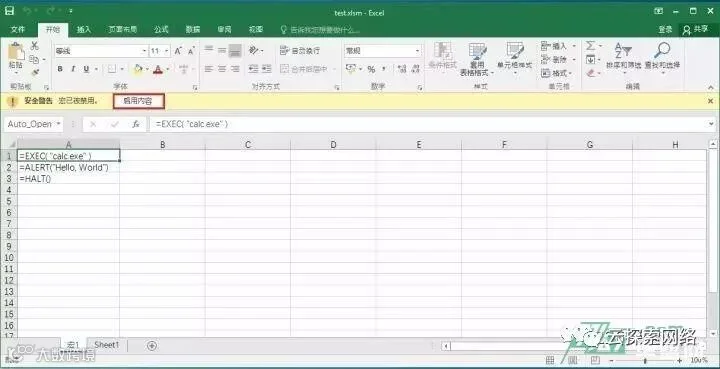
Task: Open the File tab
Action: [x=17, y=29]
